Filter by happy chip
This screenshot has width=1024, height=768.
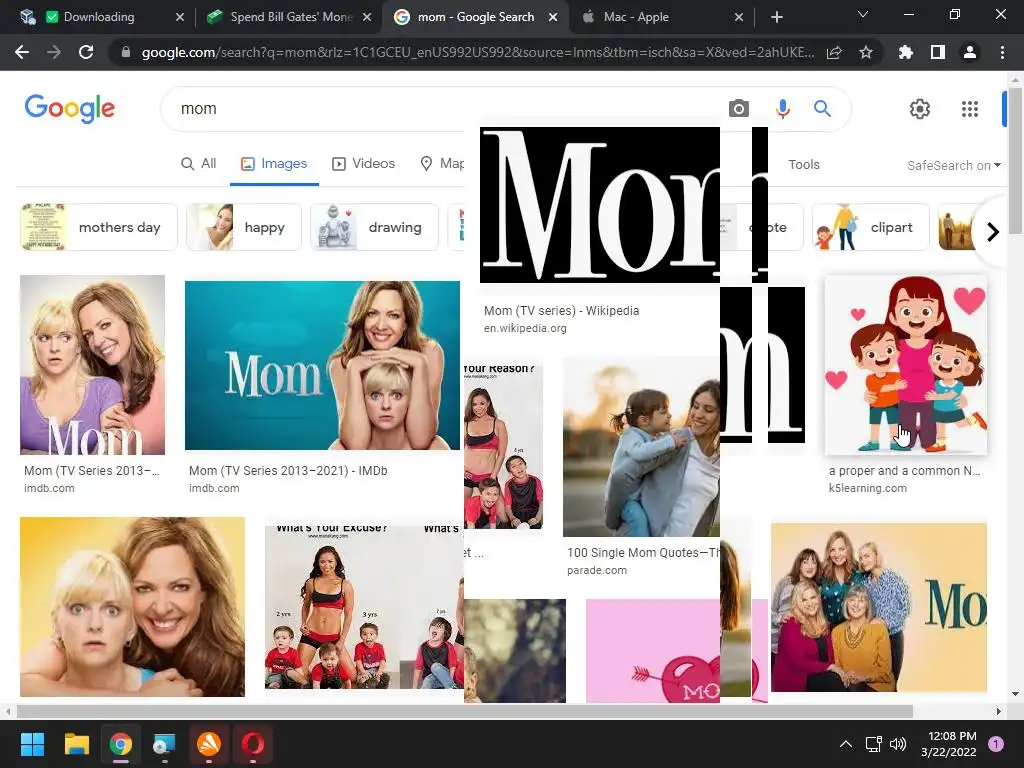244,227
